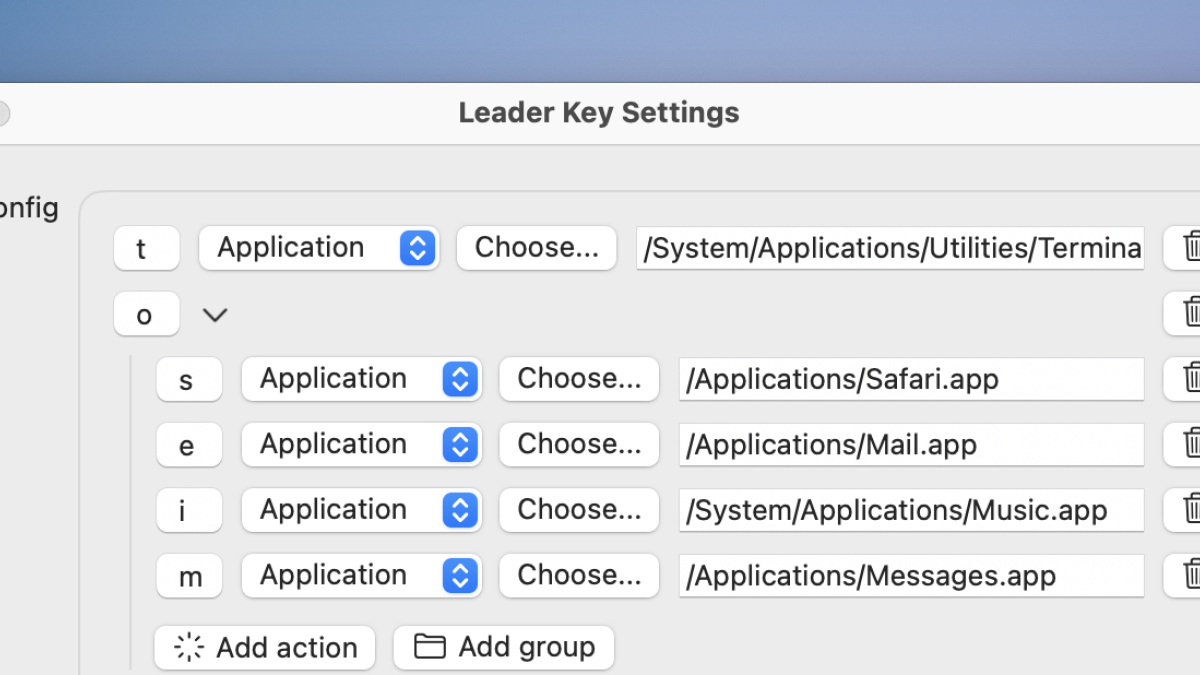This screenshot has height=675, width=1200.
Task: Edit the 'o' group key field
Action: tap(146, 314)
